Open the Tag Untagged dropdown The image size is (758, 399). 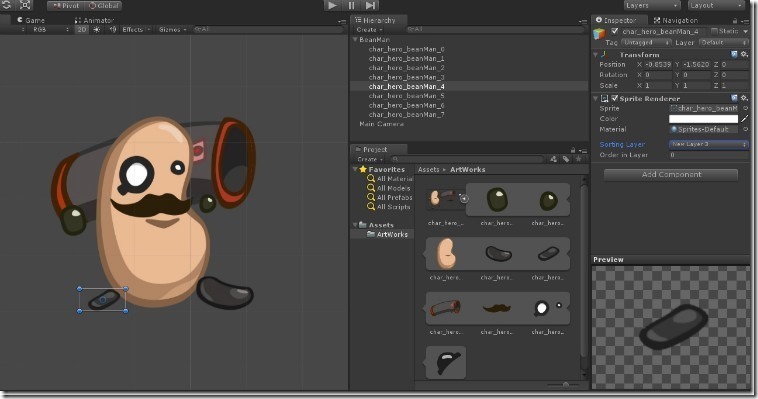tap(645, 43)
